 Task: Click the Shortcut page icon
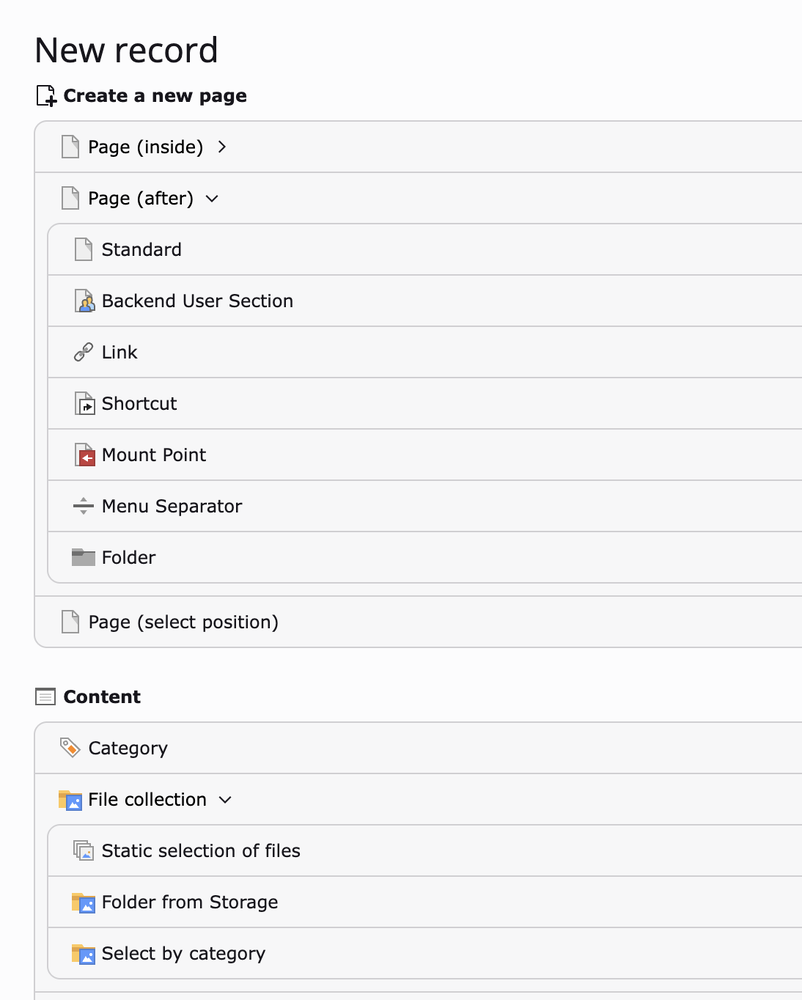84,404
